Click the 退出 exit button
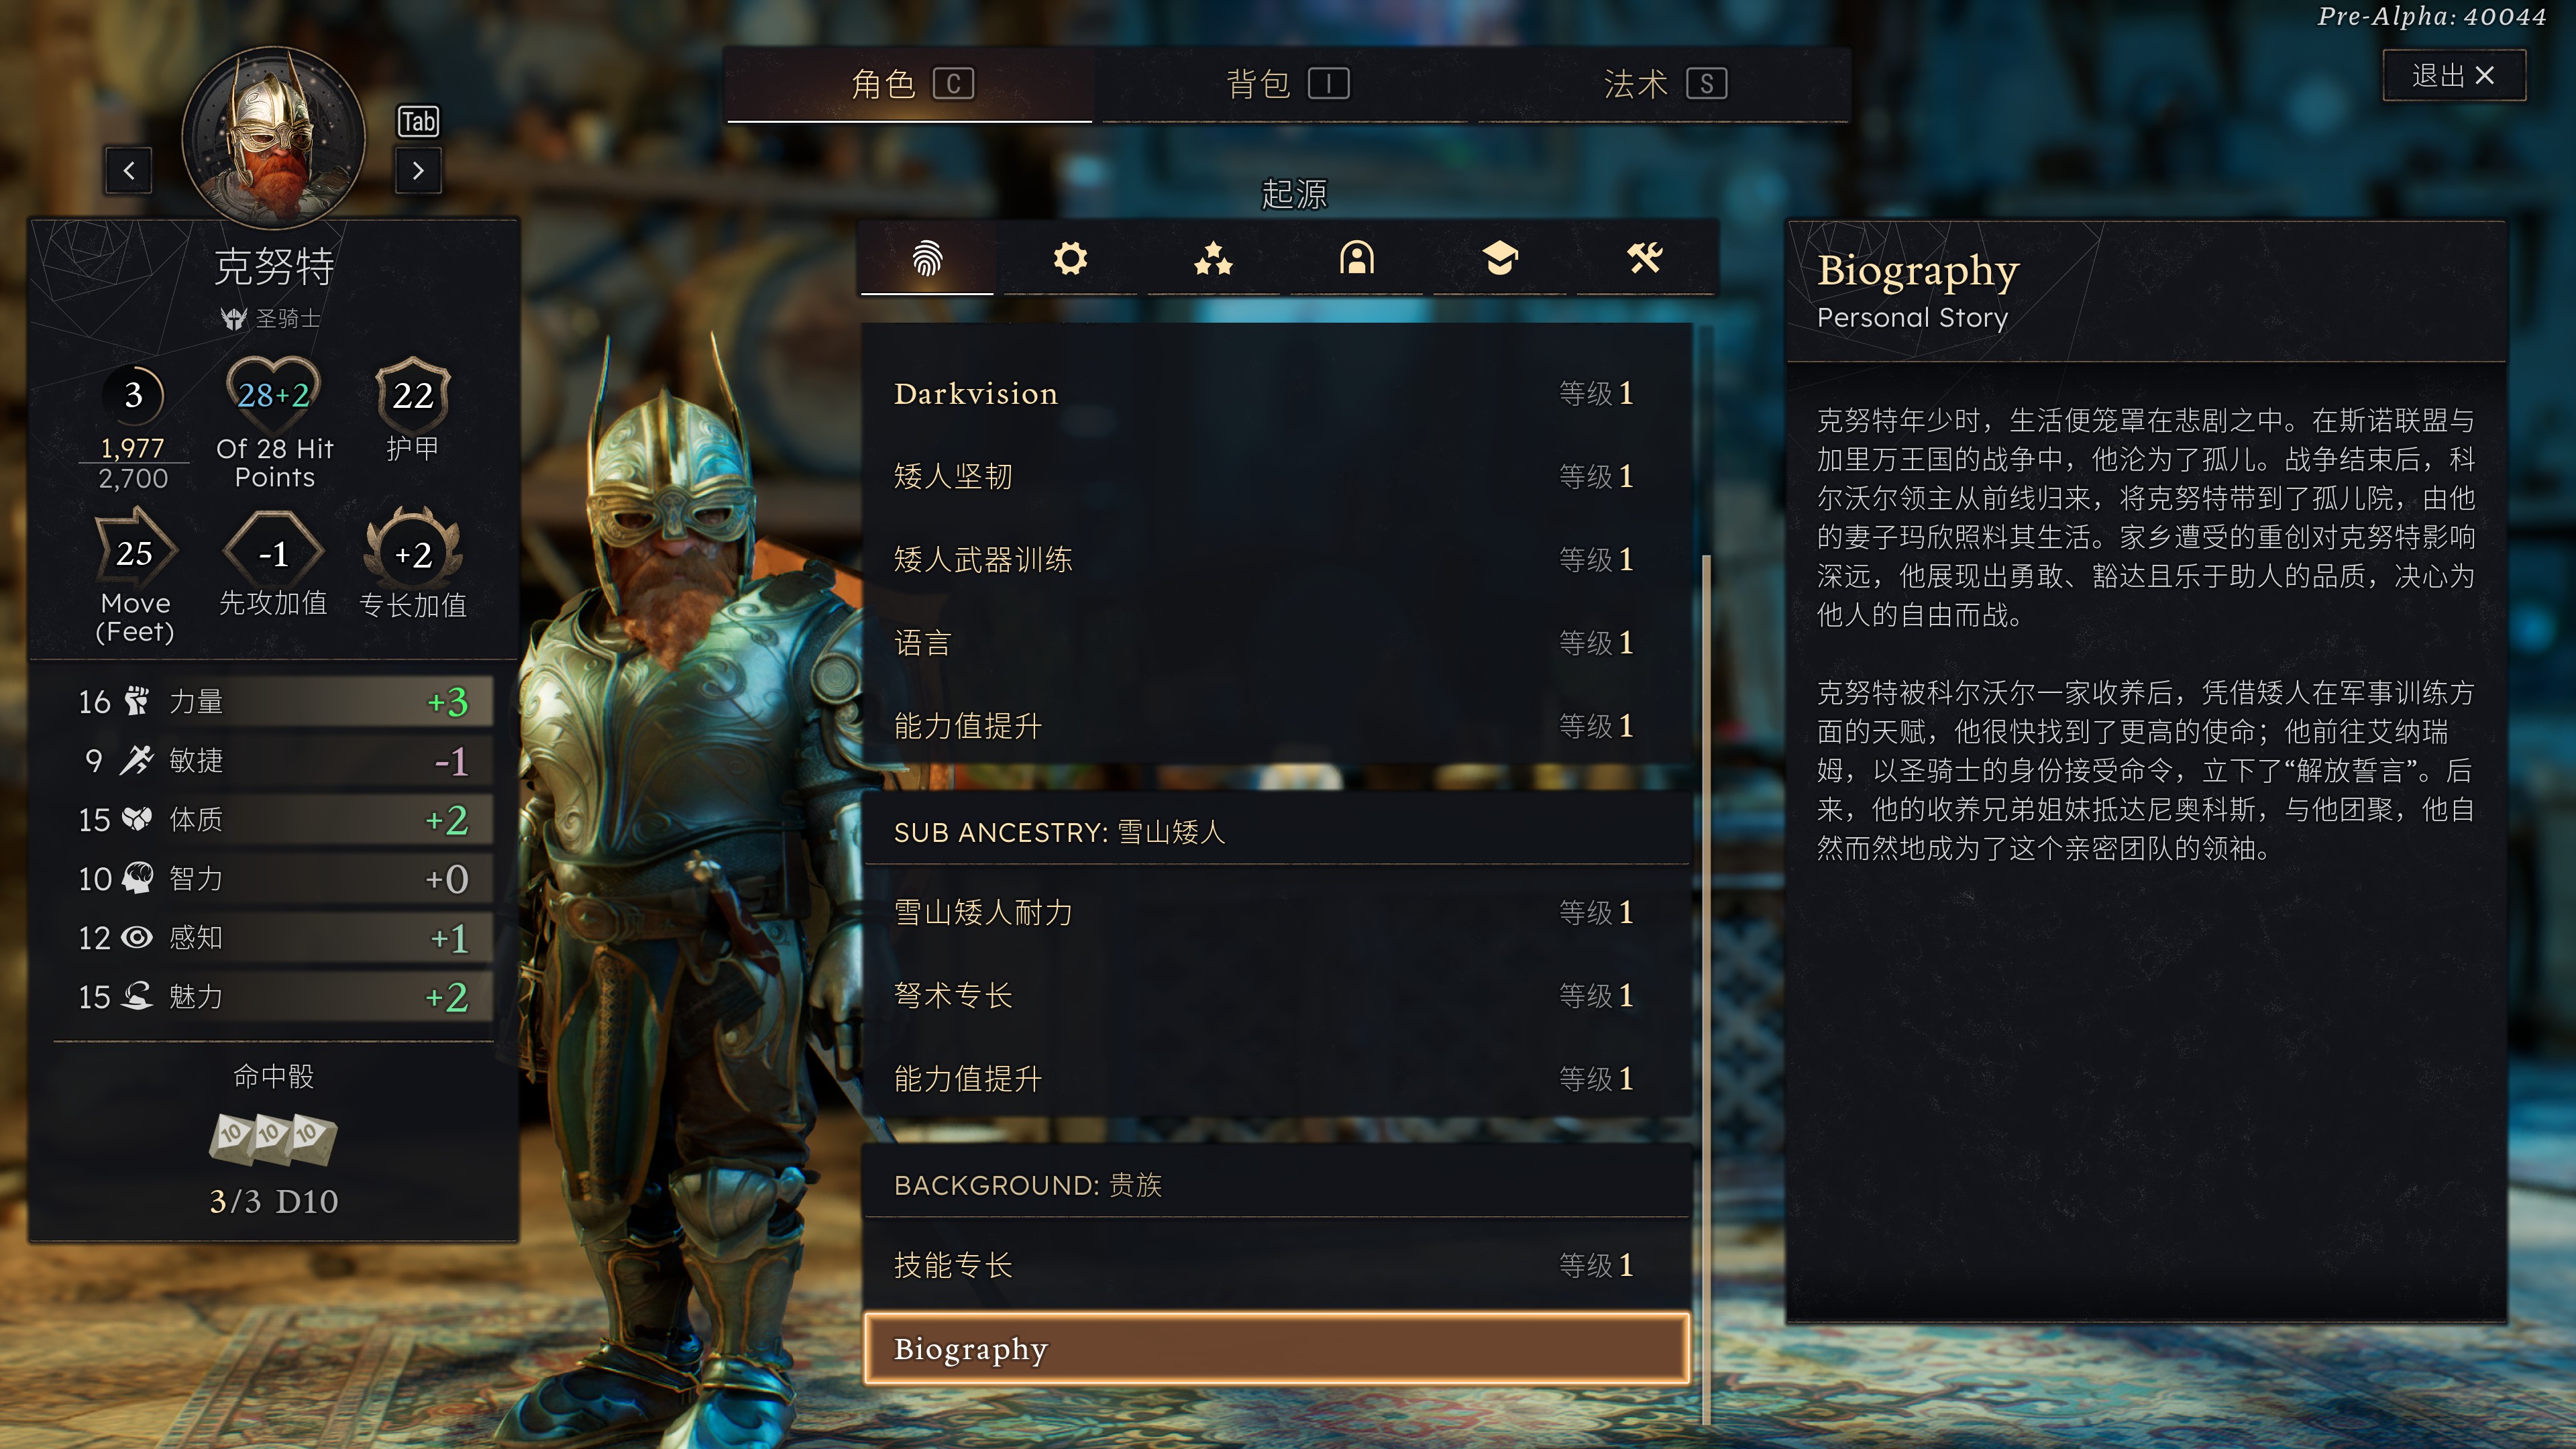 tap(2454, 75)
